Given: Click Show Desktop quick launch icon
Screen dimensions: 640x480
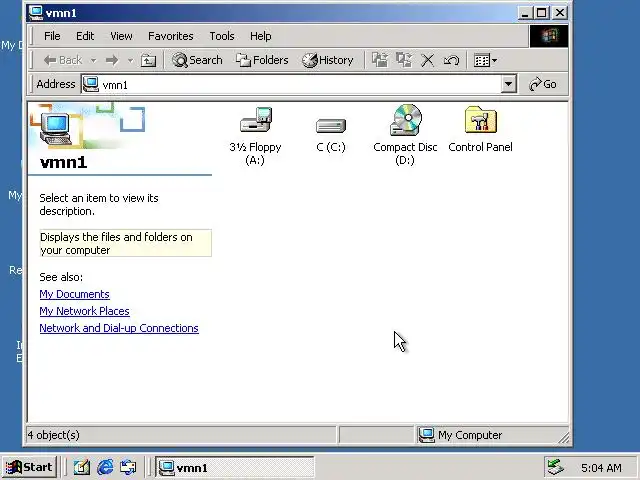Looking at the screenshot, I should 82,467.
